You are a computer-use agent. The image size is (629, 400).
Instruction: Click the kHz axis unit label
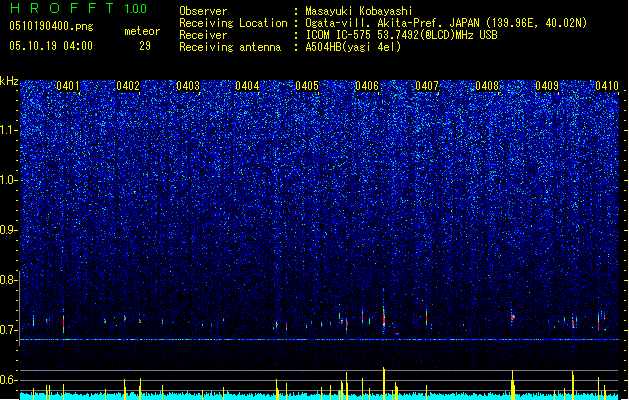(9, 81)
